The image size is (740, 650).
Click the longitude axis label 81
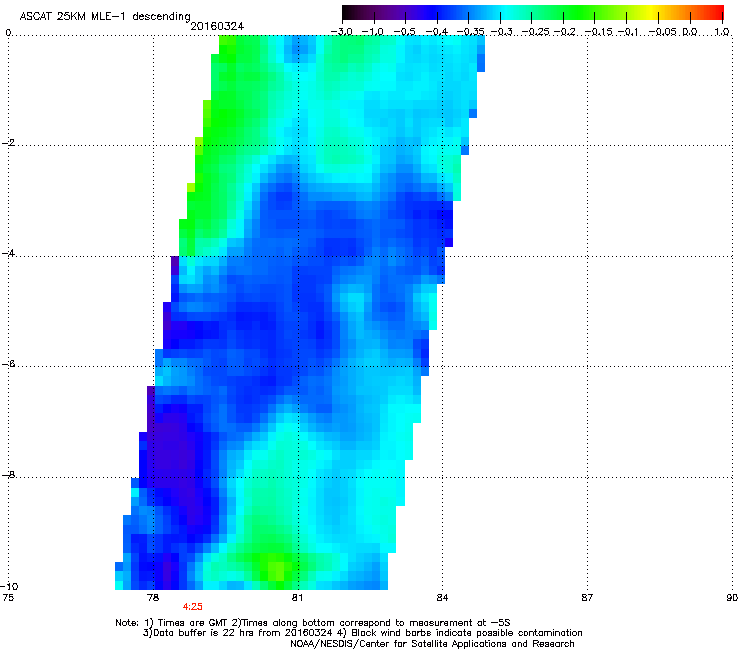click(297, 598)
